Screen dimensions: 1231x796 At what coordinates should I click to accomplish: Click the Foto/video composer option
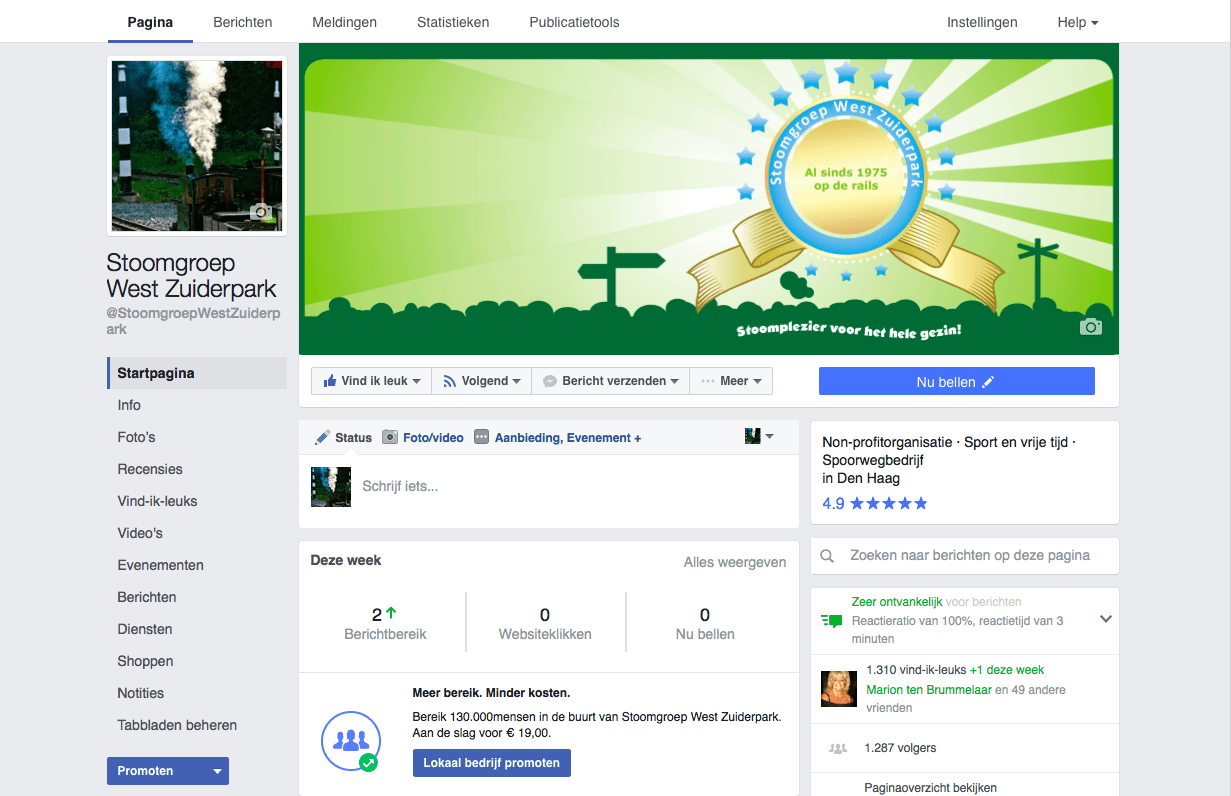click(423, 437)
